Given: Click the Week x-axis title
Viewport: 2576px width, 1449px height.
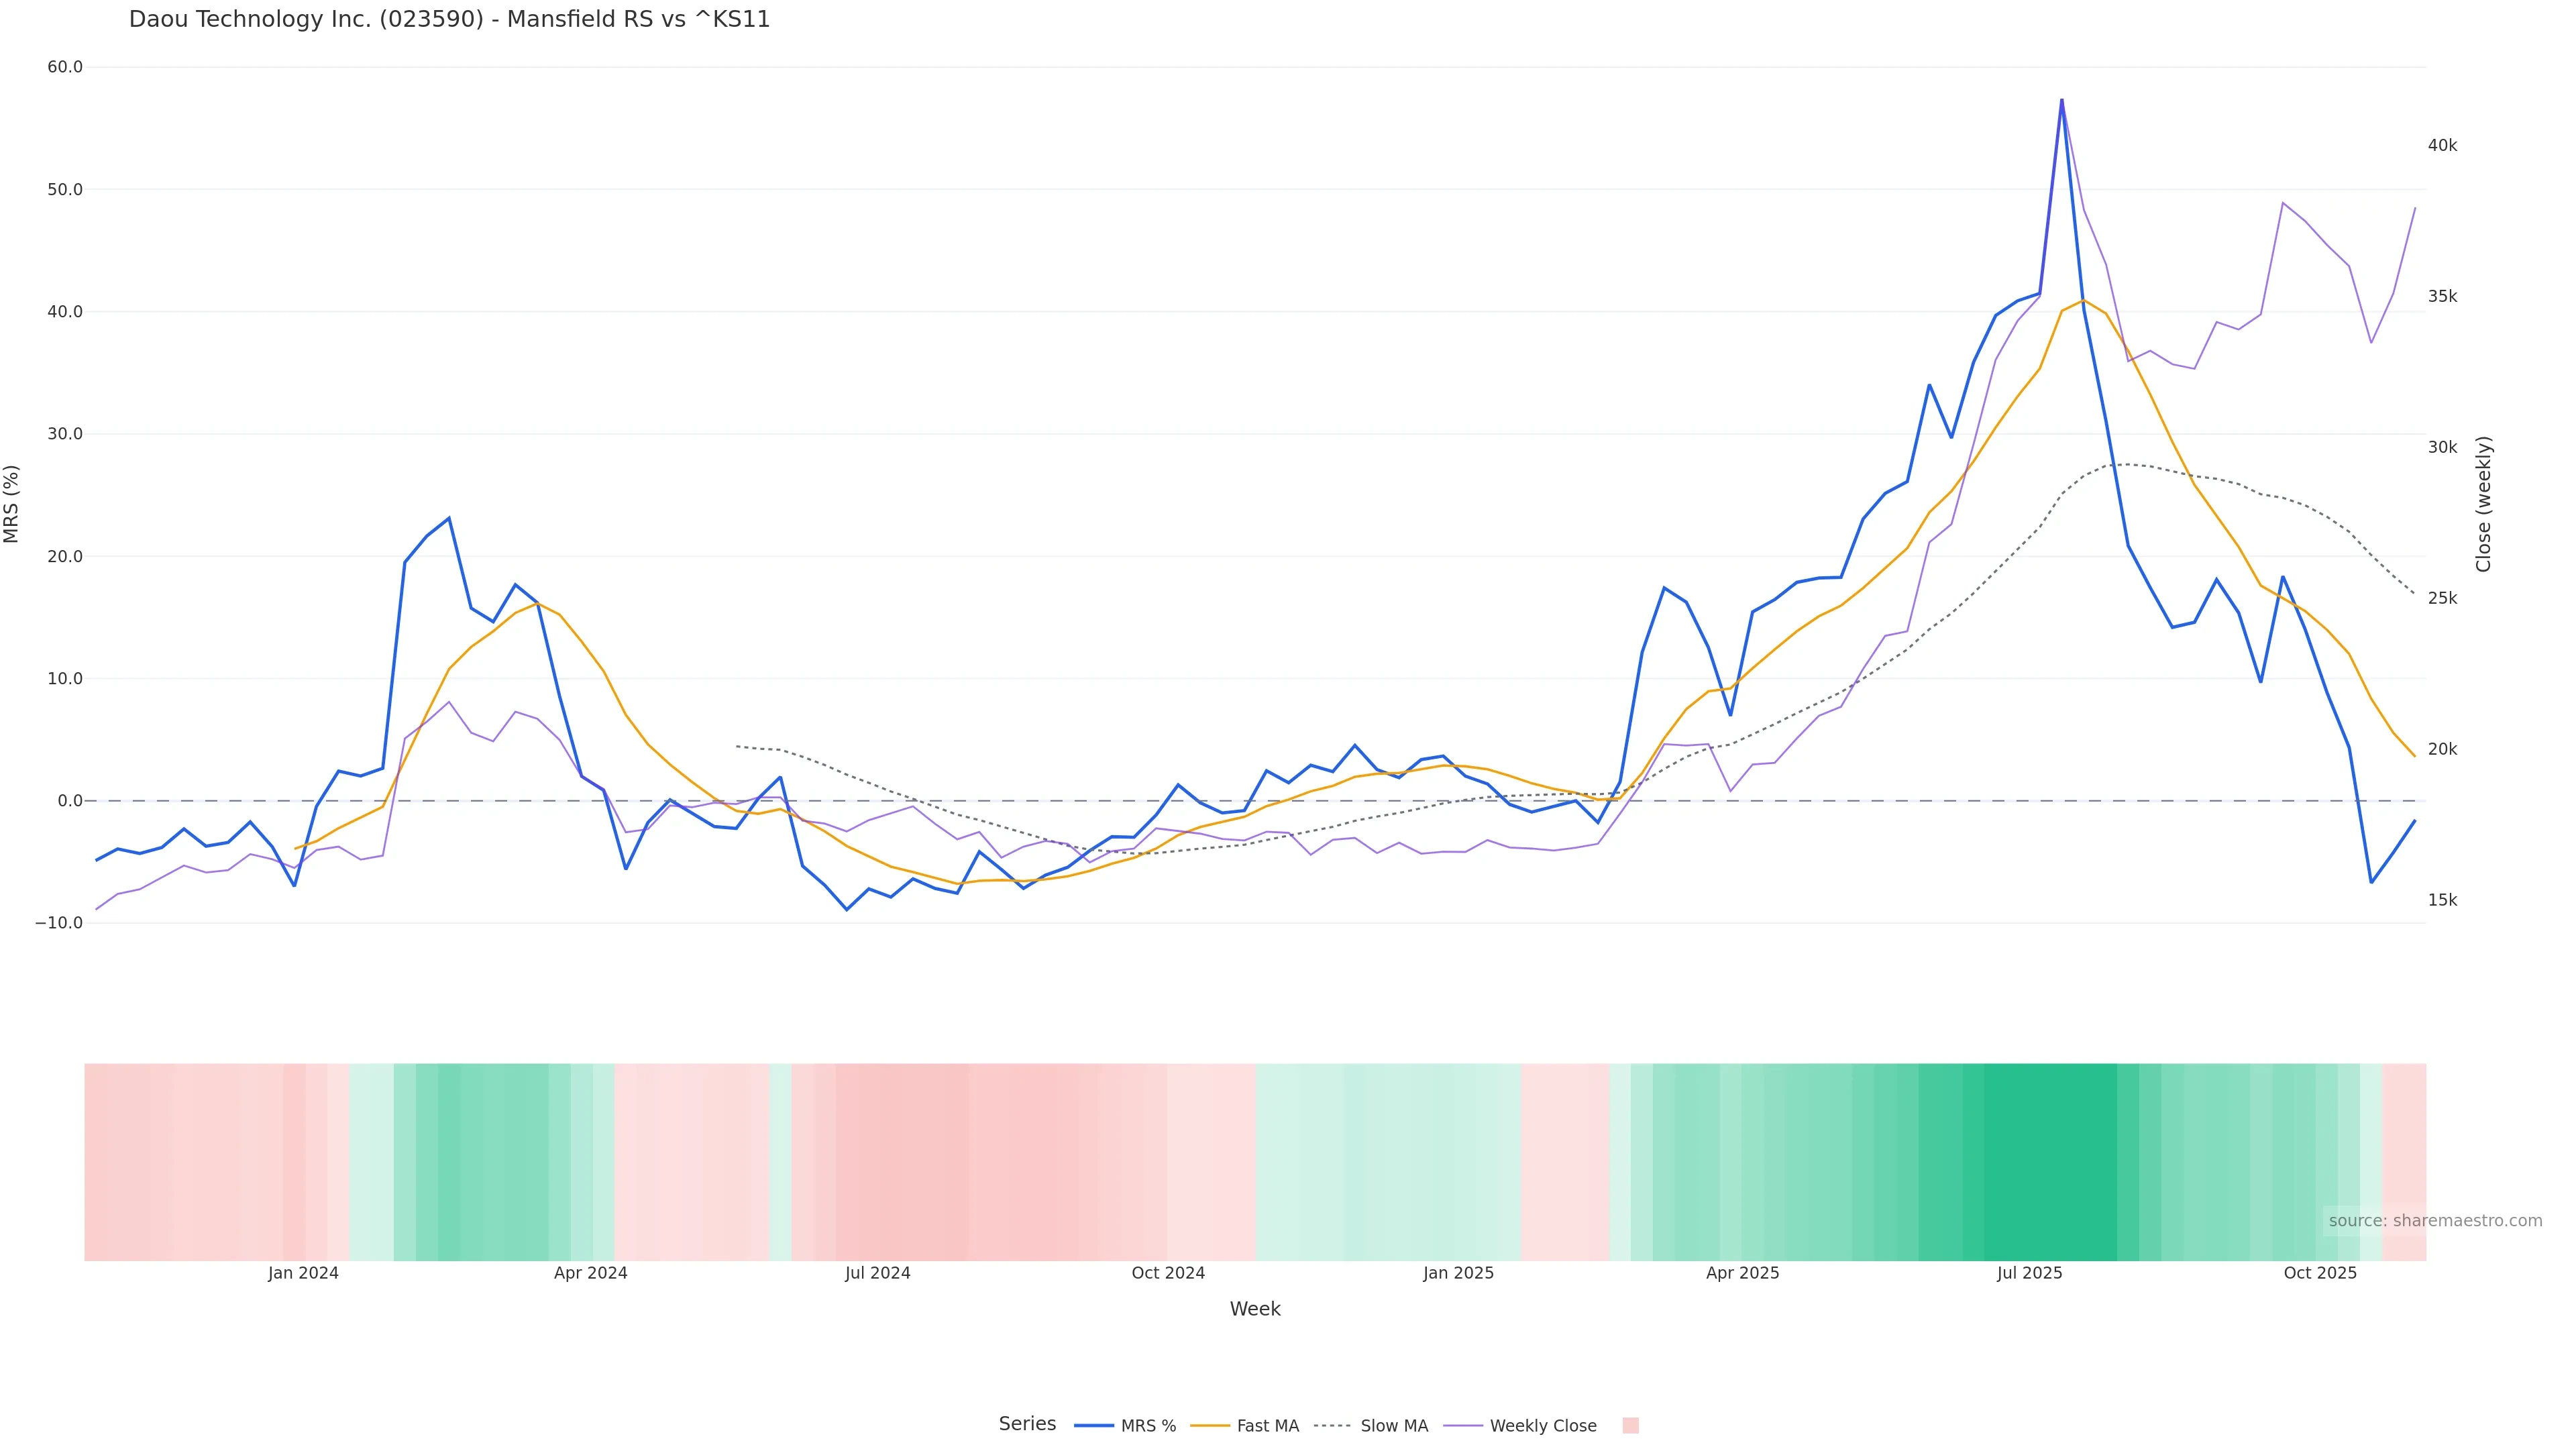Looking at the screenshot, I should coord(1254,1309).
